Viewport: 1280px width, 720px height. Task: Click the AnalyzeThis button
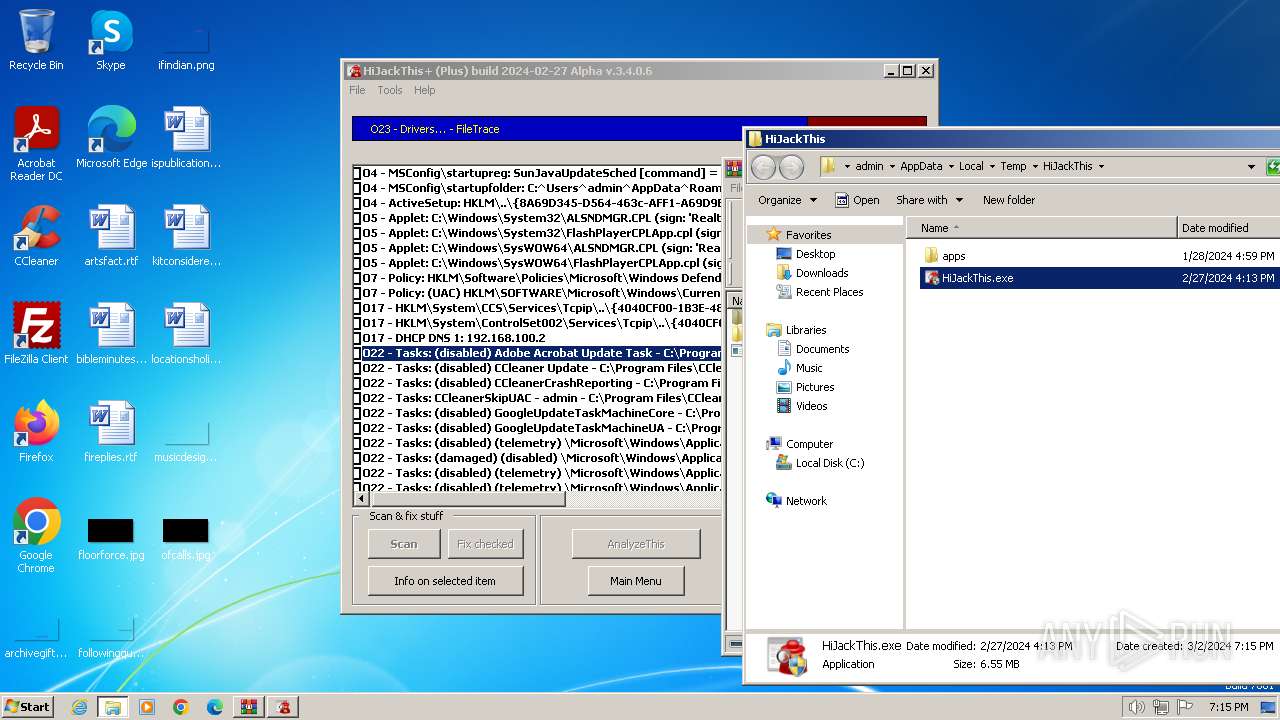tap(636, 544)
